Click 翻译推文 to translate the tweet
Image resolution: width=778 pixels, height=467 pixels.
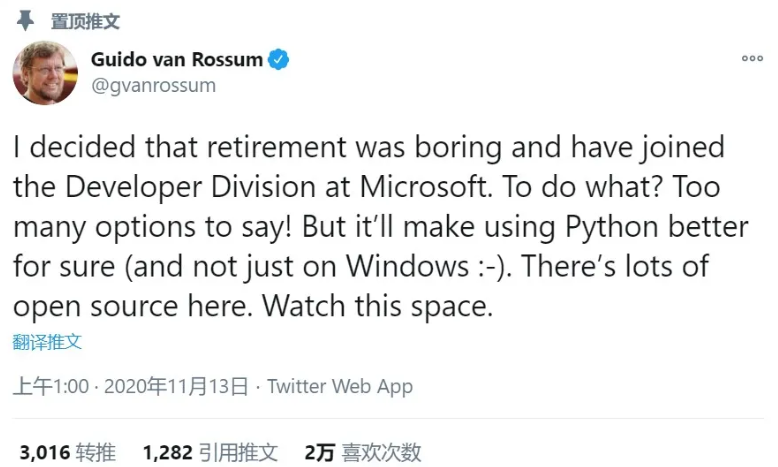(47, 342)
